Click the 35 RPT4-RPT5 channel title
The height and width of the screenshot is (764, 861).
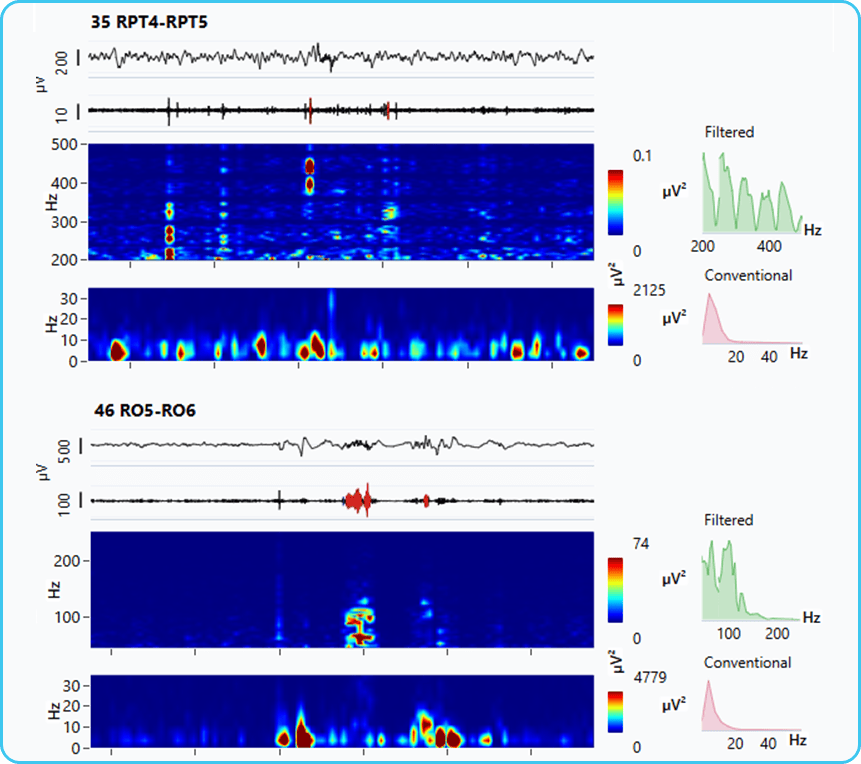point(149,23)
